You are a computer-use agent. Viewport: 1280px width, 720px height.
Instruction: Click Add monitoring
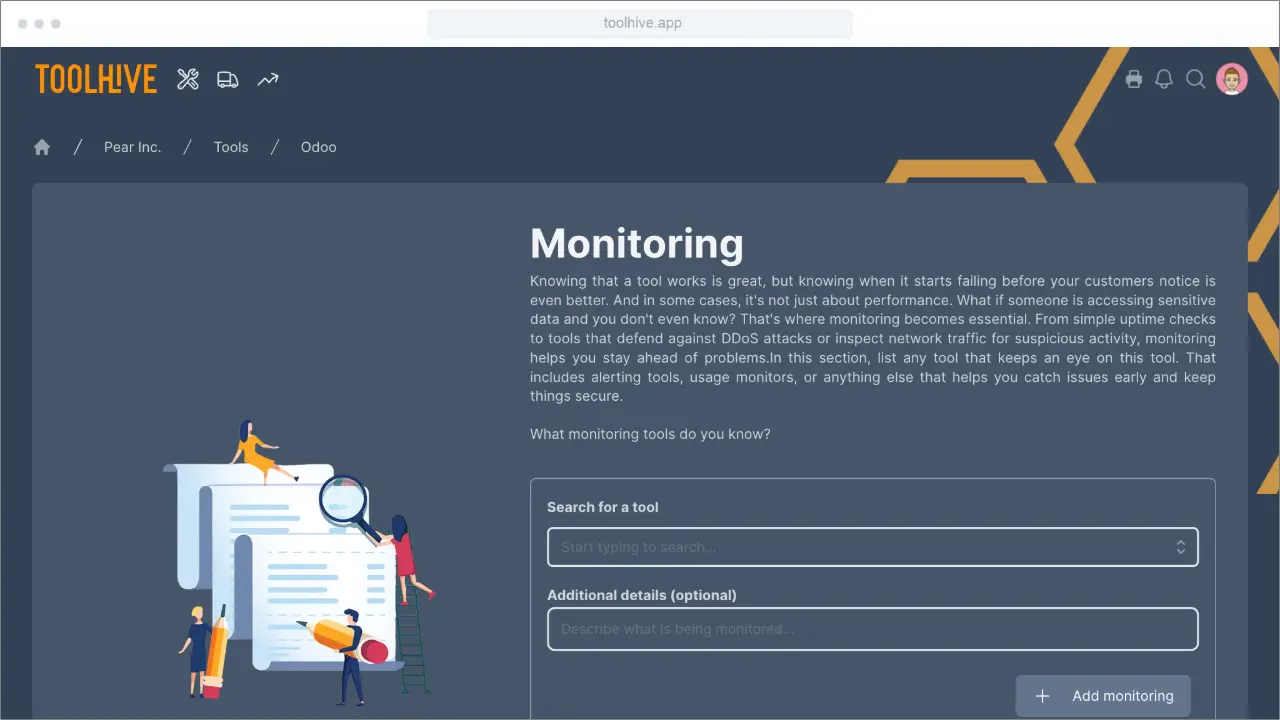click(x=1103, y=696)
